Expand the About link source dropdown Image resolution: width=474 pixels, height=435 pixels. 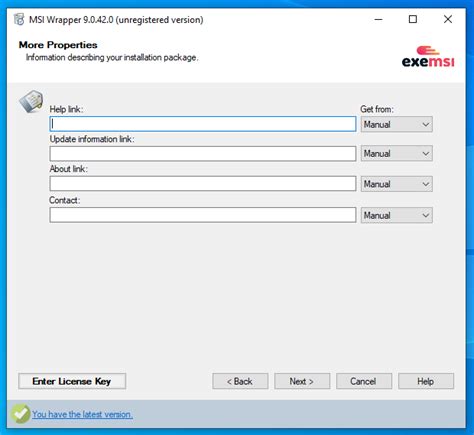396,184
